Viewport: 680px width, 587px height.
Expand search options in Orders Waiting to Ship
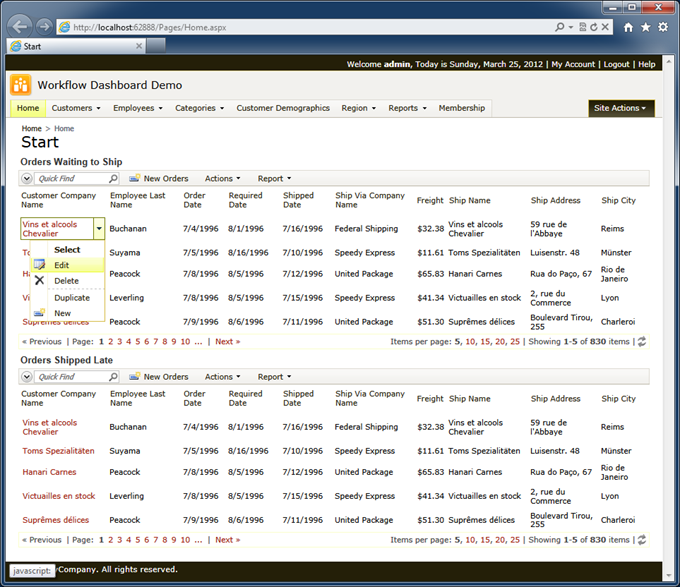27,178
